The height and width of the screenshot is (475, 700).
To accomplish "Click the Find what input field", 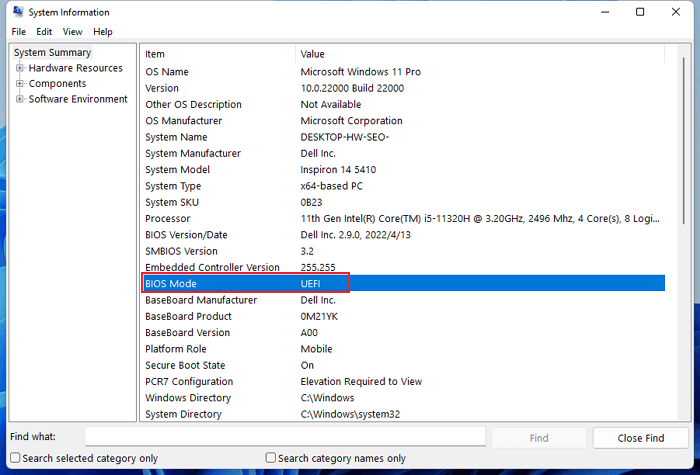I will pyautogui.click(x=285, y=437).
